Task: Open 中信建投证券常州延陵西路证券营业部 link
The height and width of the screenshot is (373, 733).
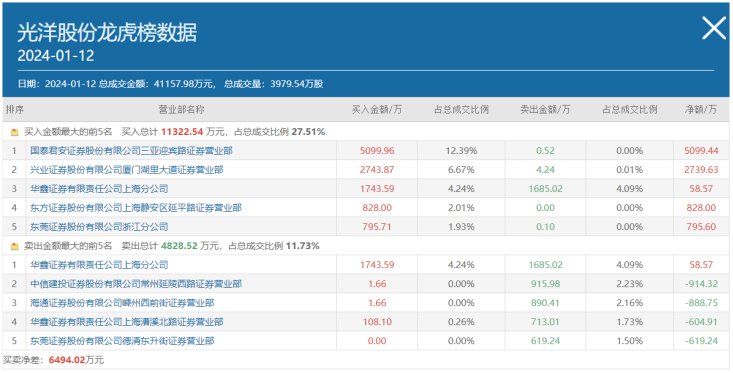Action: coord(136,284)
